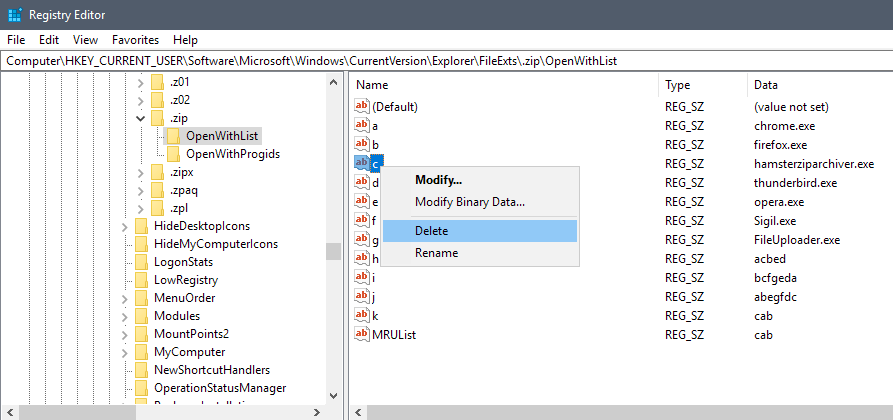Screen dimensions: 893x420
Task: Click the folder icon of .zip key
Action: pos(157,119)
